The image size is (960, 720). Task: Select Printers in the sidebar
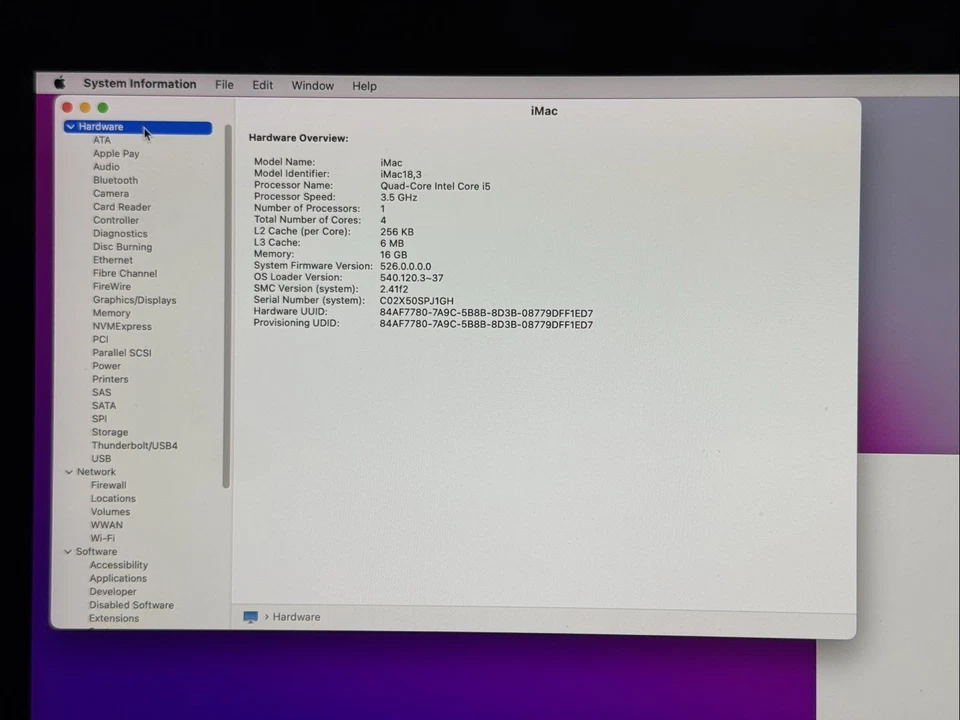[x=110, y=379]
